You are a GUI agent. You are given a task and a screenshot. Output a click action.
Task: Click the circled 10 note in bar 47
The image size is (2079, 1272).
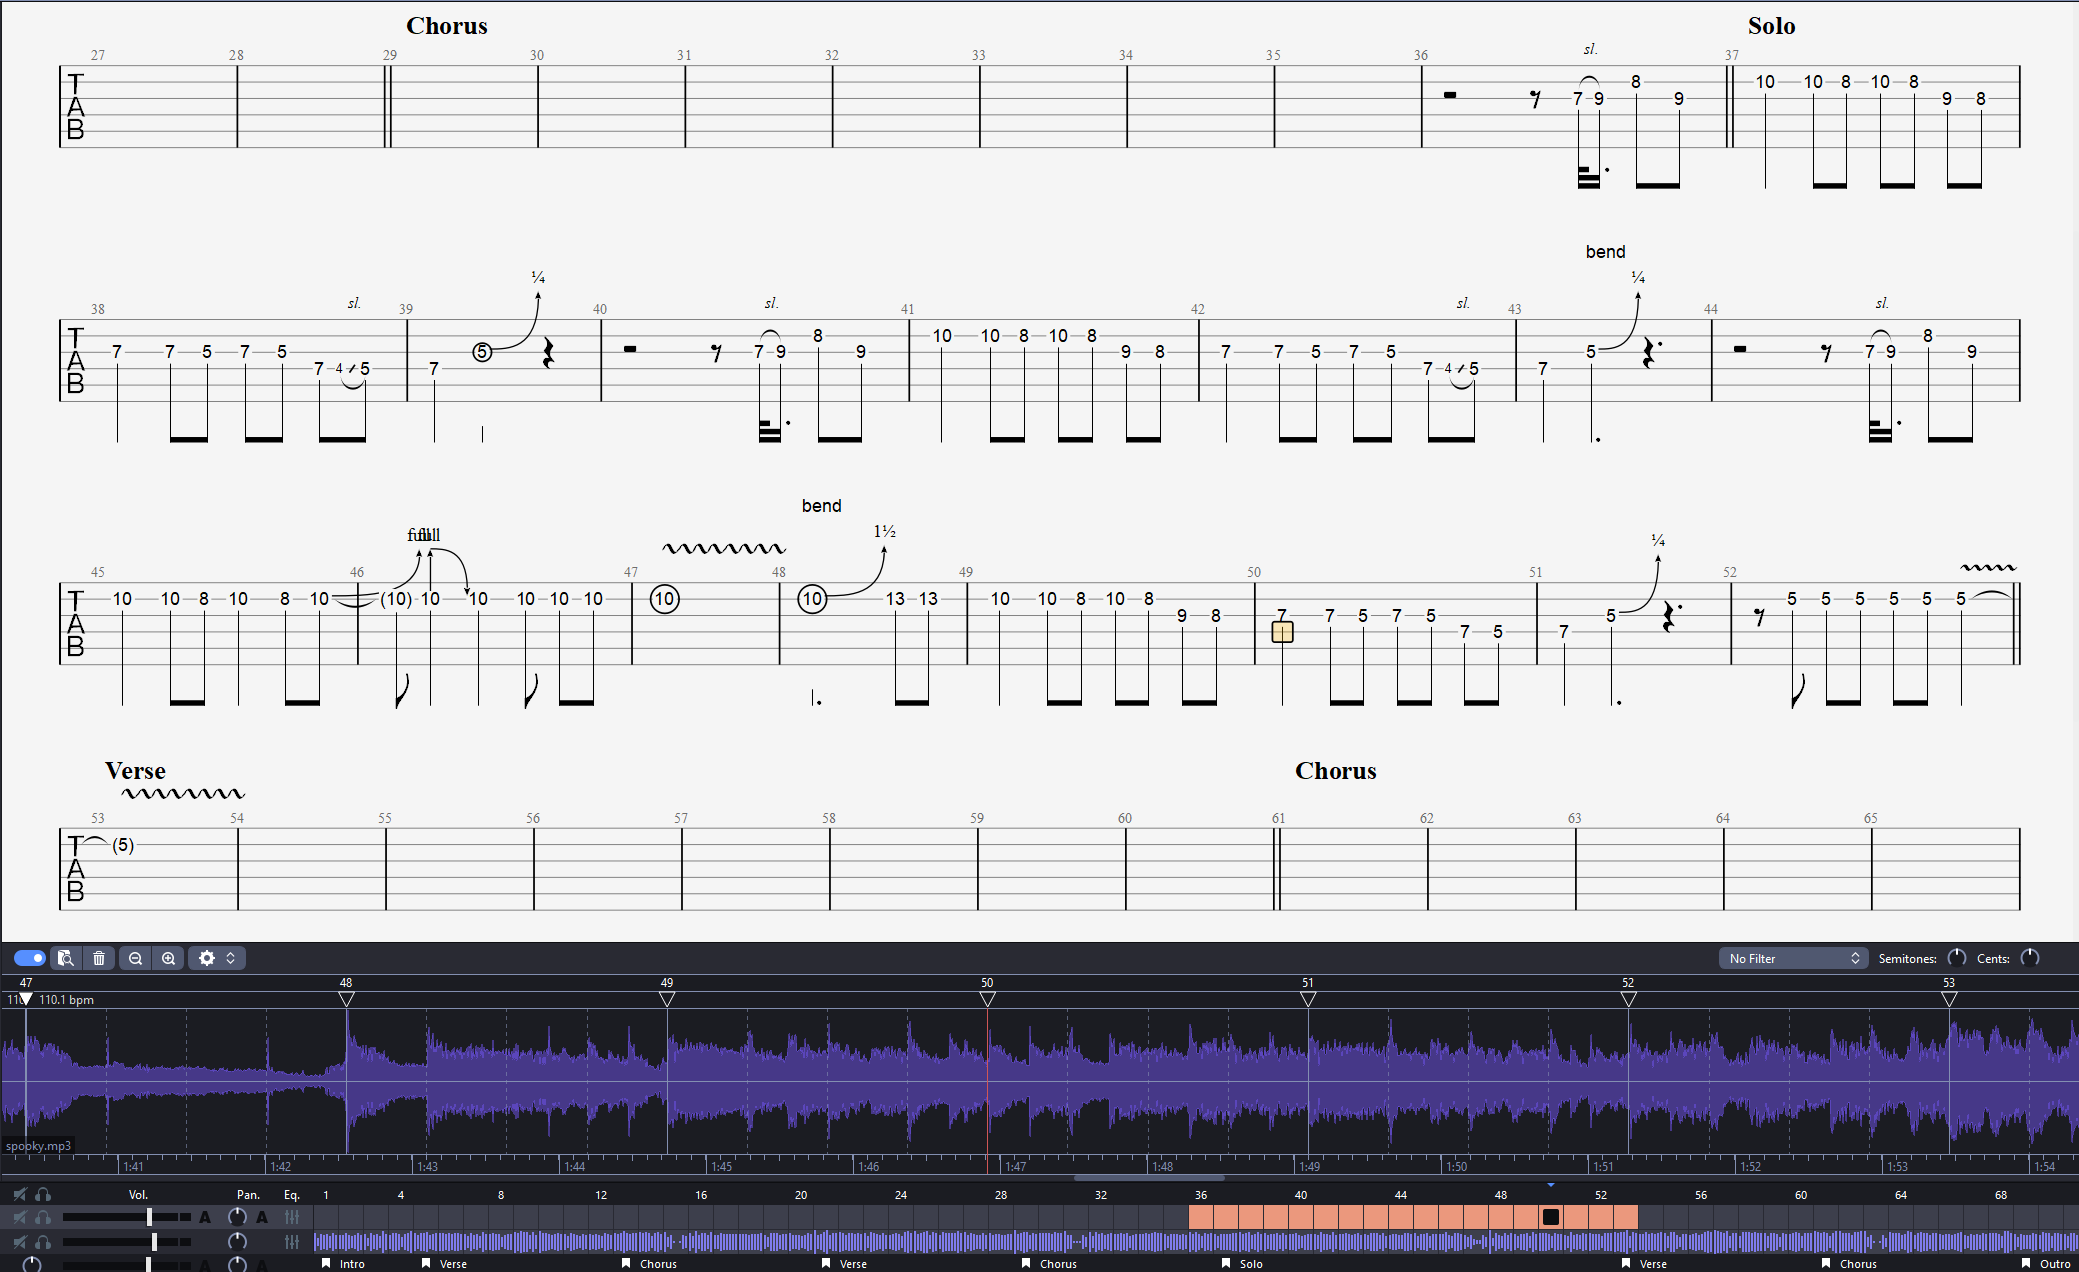(665, 599)
